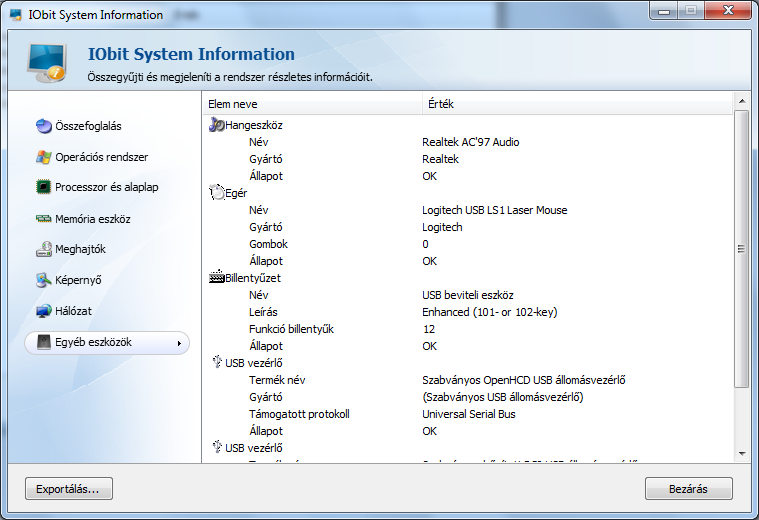The width and height of the screenshot is (759, 520).
Task: Click the Hálózat monitor icon
Action: [x=44, y=311]
